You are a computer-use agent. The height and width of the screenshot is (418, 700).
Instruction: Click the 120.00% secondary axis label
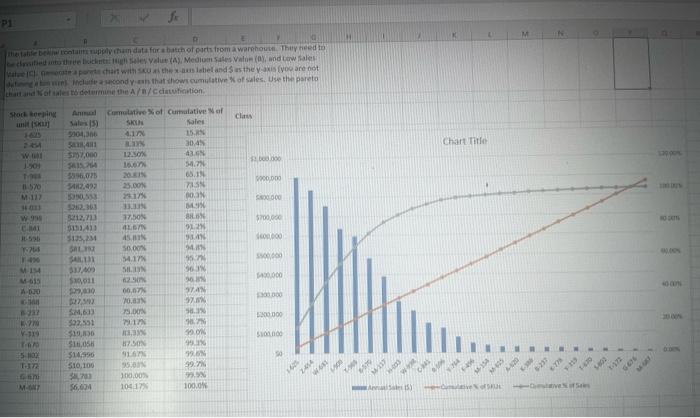(669, 153)
